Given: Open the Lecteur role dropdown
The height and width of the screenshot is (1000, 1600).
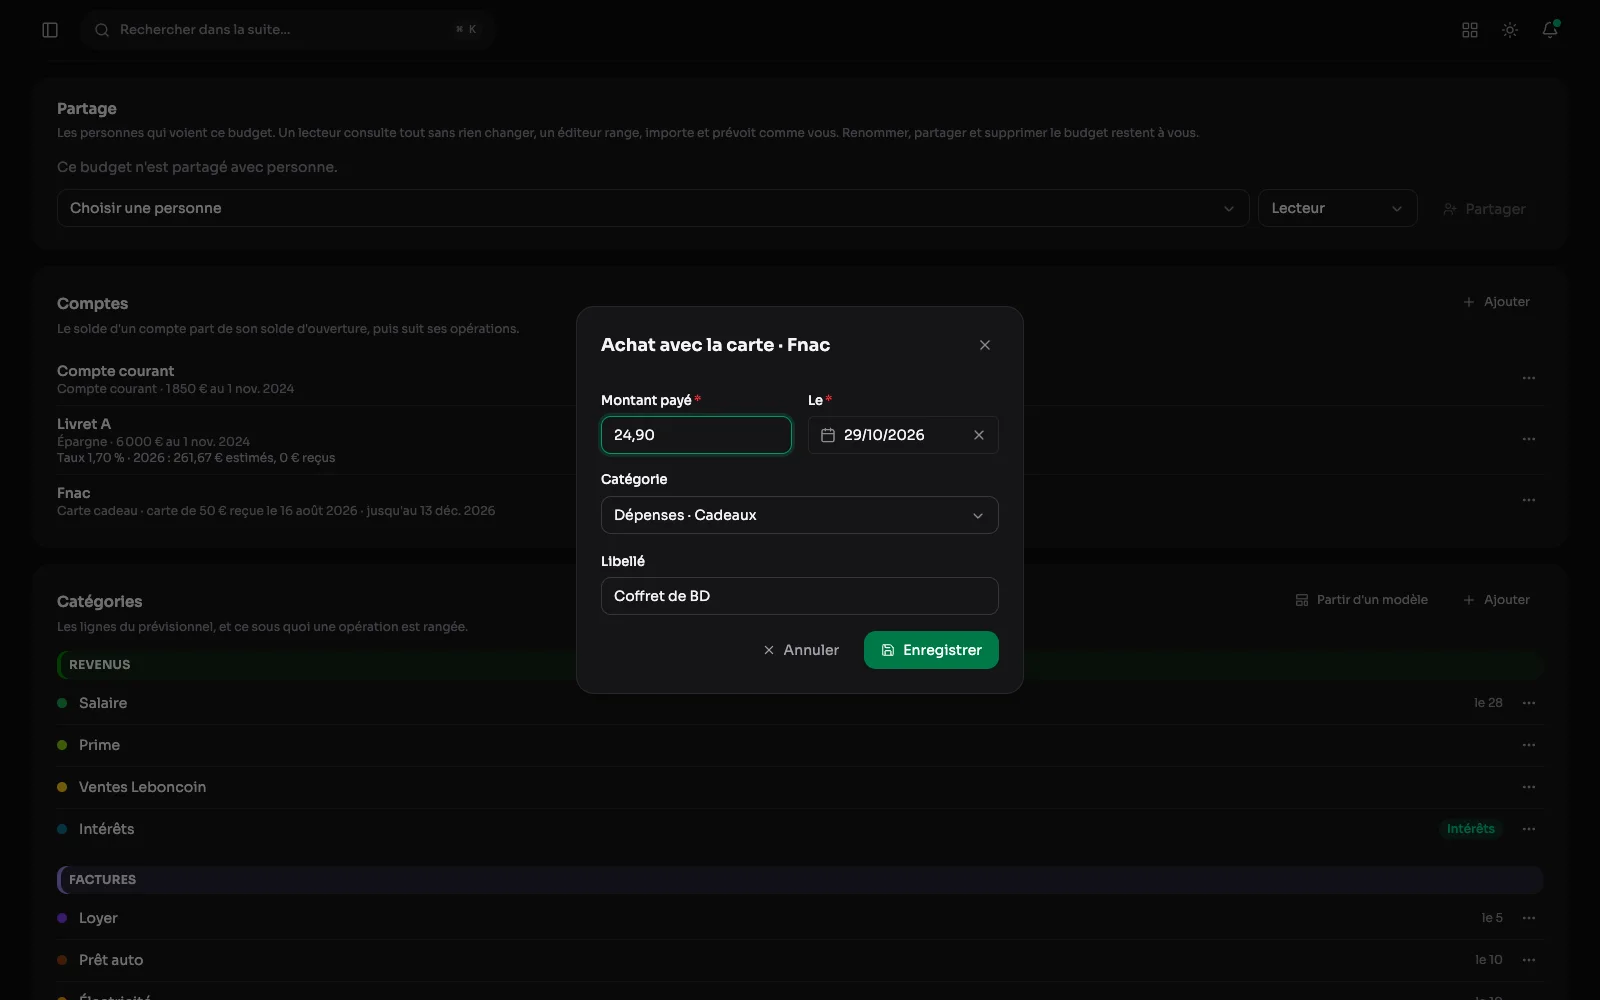Looking at the screenshot, I should (x=1337, y=208).
